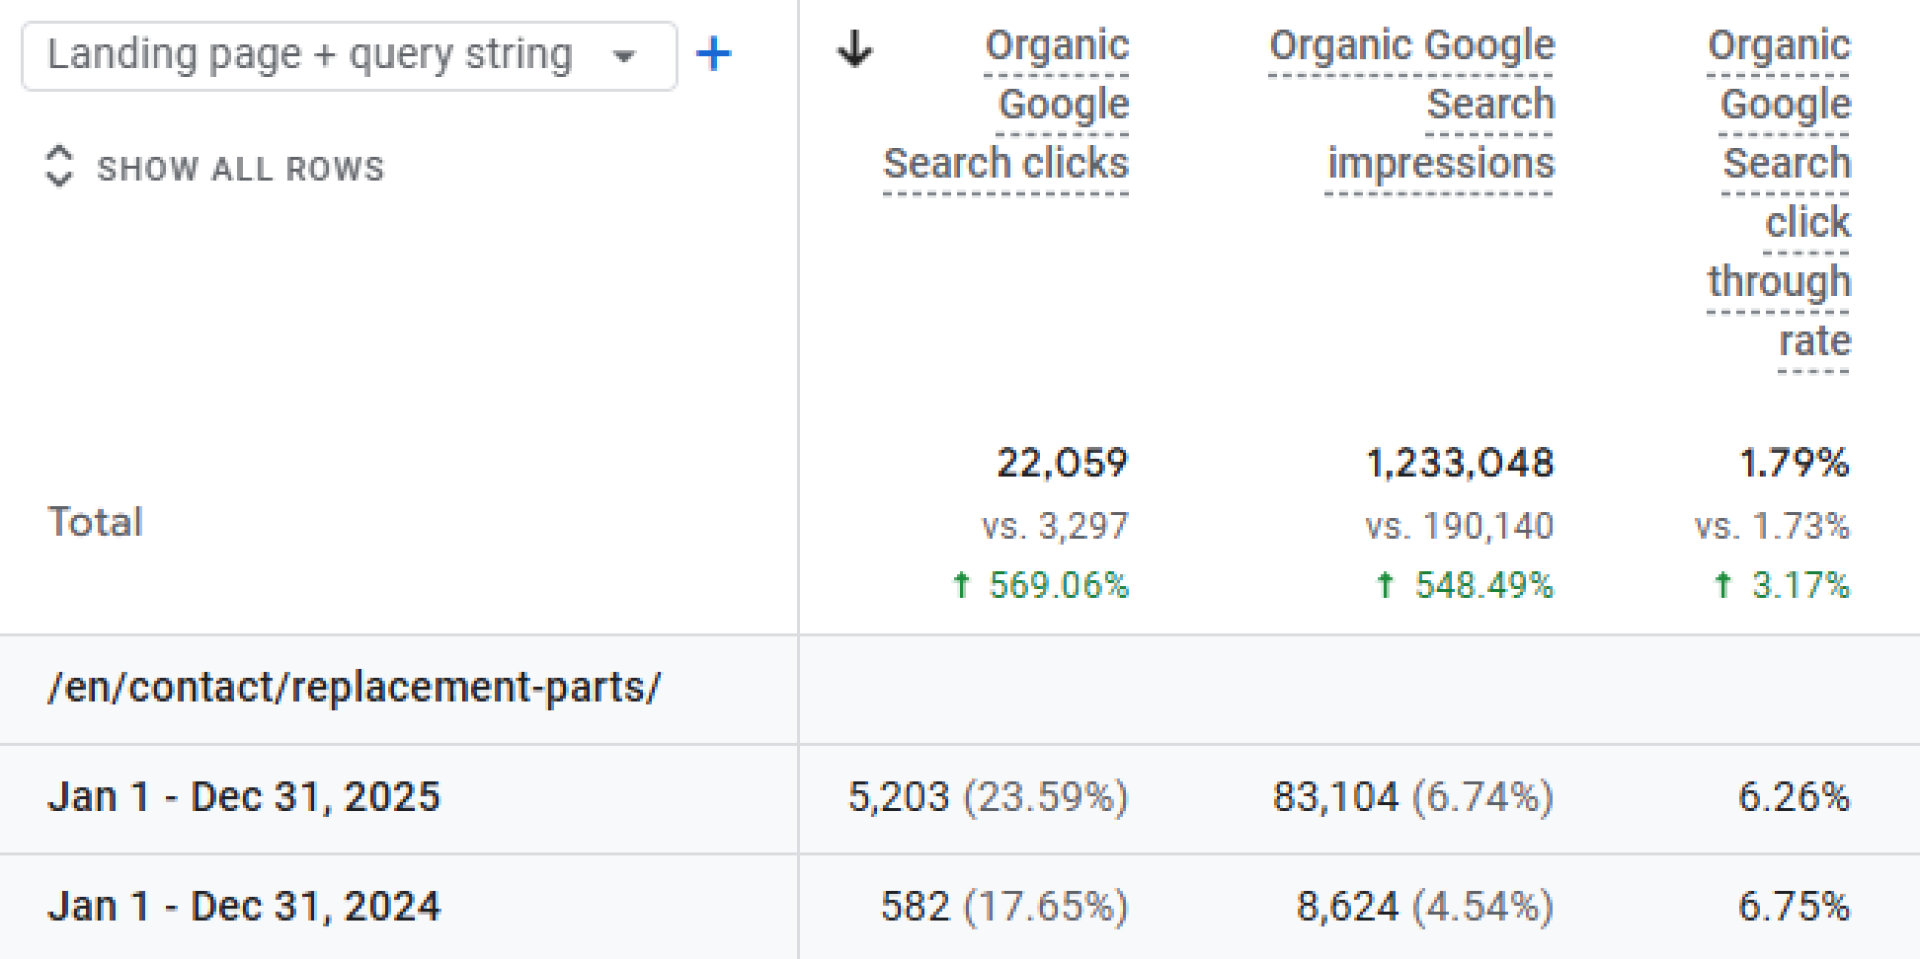Sort by Organic Google Search clicks header
This screenshot has height=959, width=1920.
coord(1006,105)
